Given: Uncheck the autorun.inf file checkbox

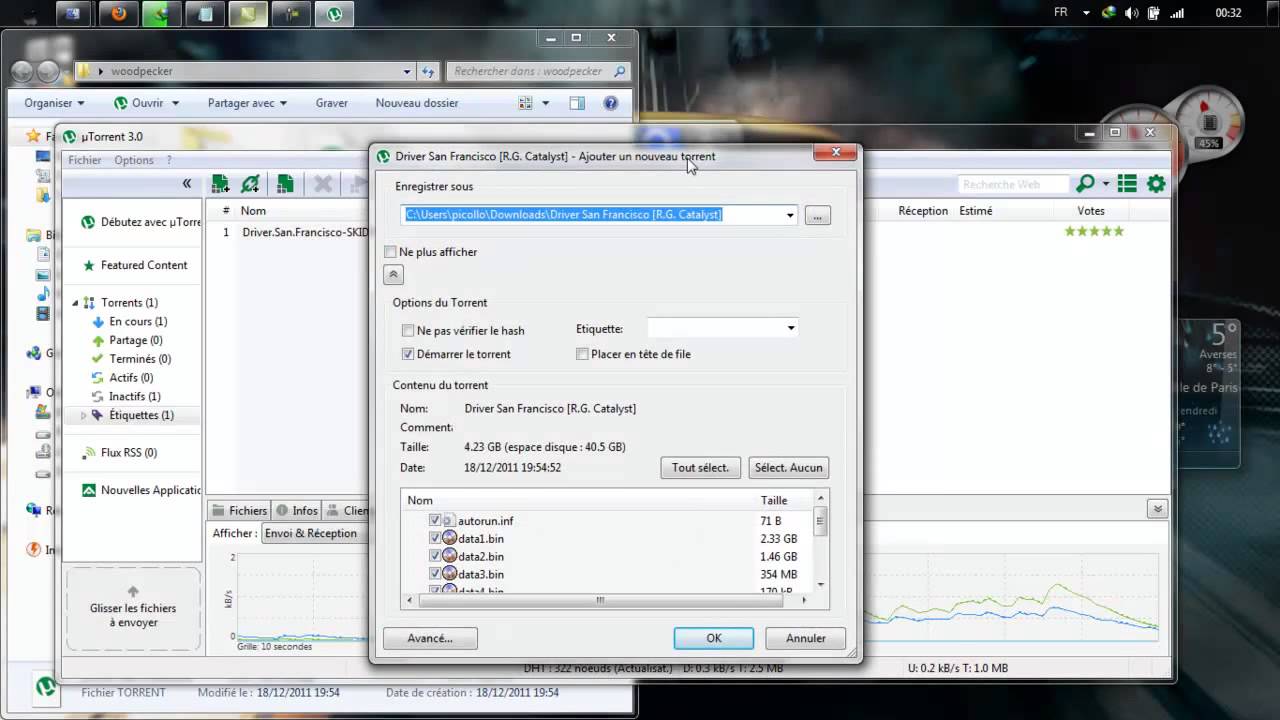Looking at the screenshot, I should (435, 521).
